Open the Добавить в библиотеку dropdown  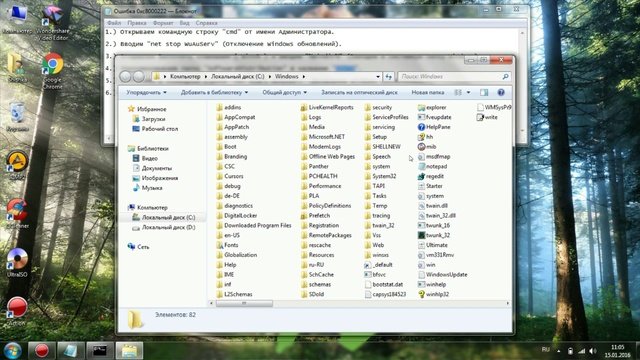[214, 93]
